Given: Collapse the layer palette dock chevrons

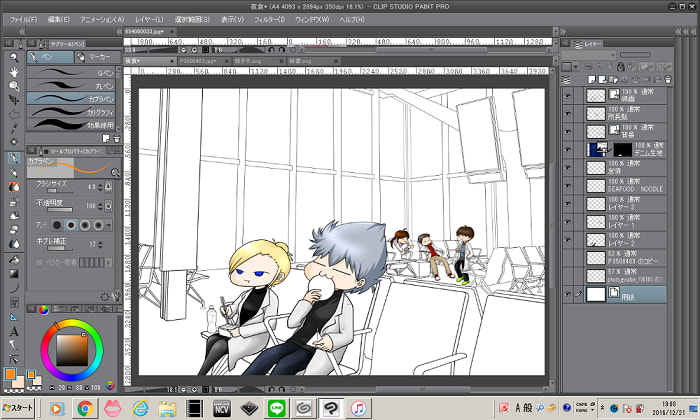Looking at the screenshot, I should click(563, 31).
